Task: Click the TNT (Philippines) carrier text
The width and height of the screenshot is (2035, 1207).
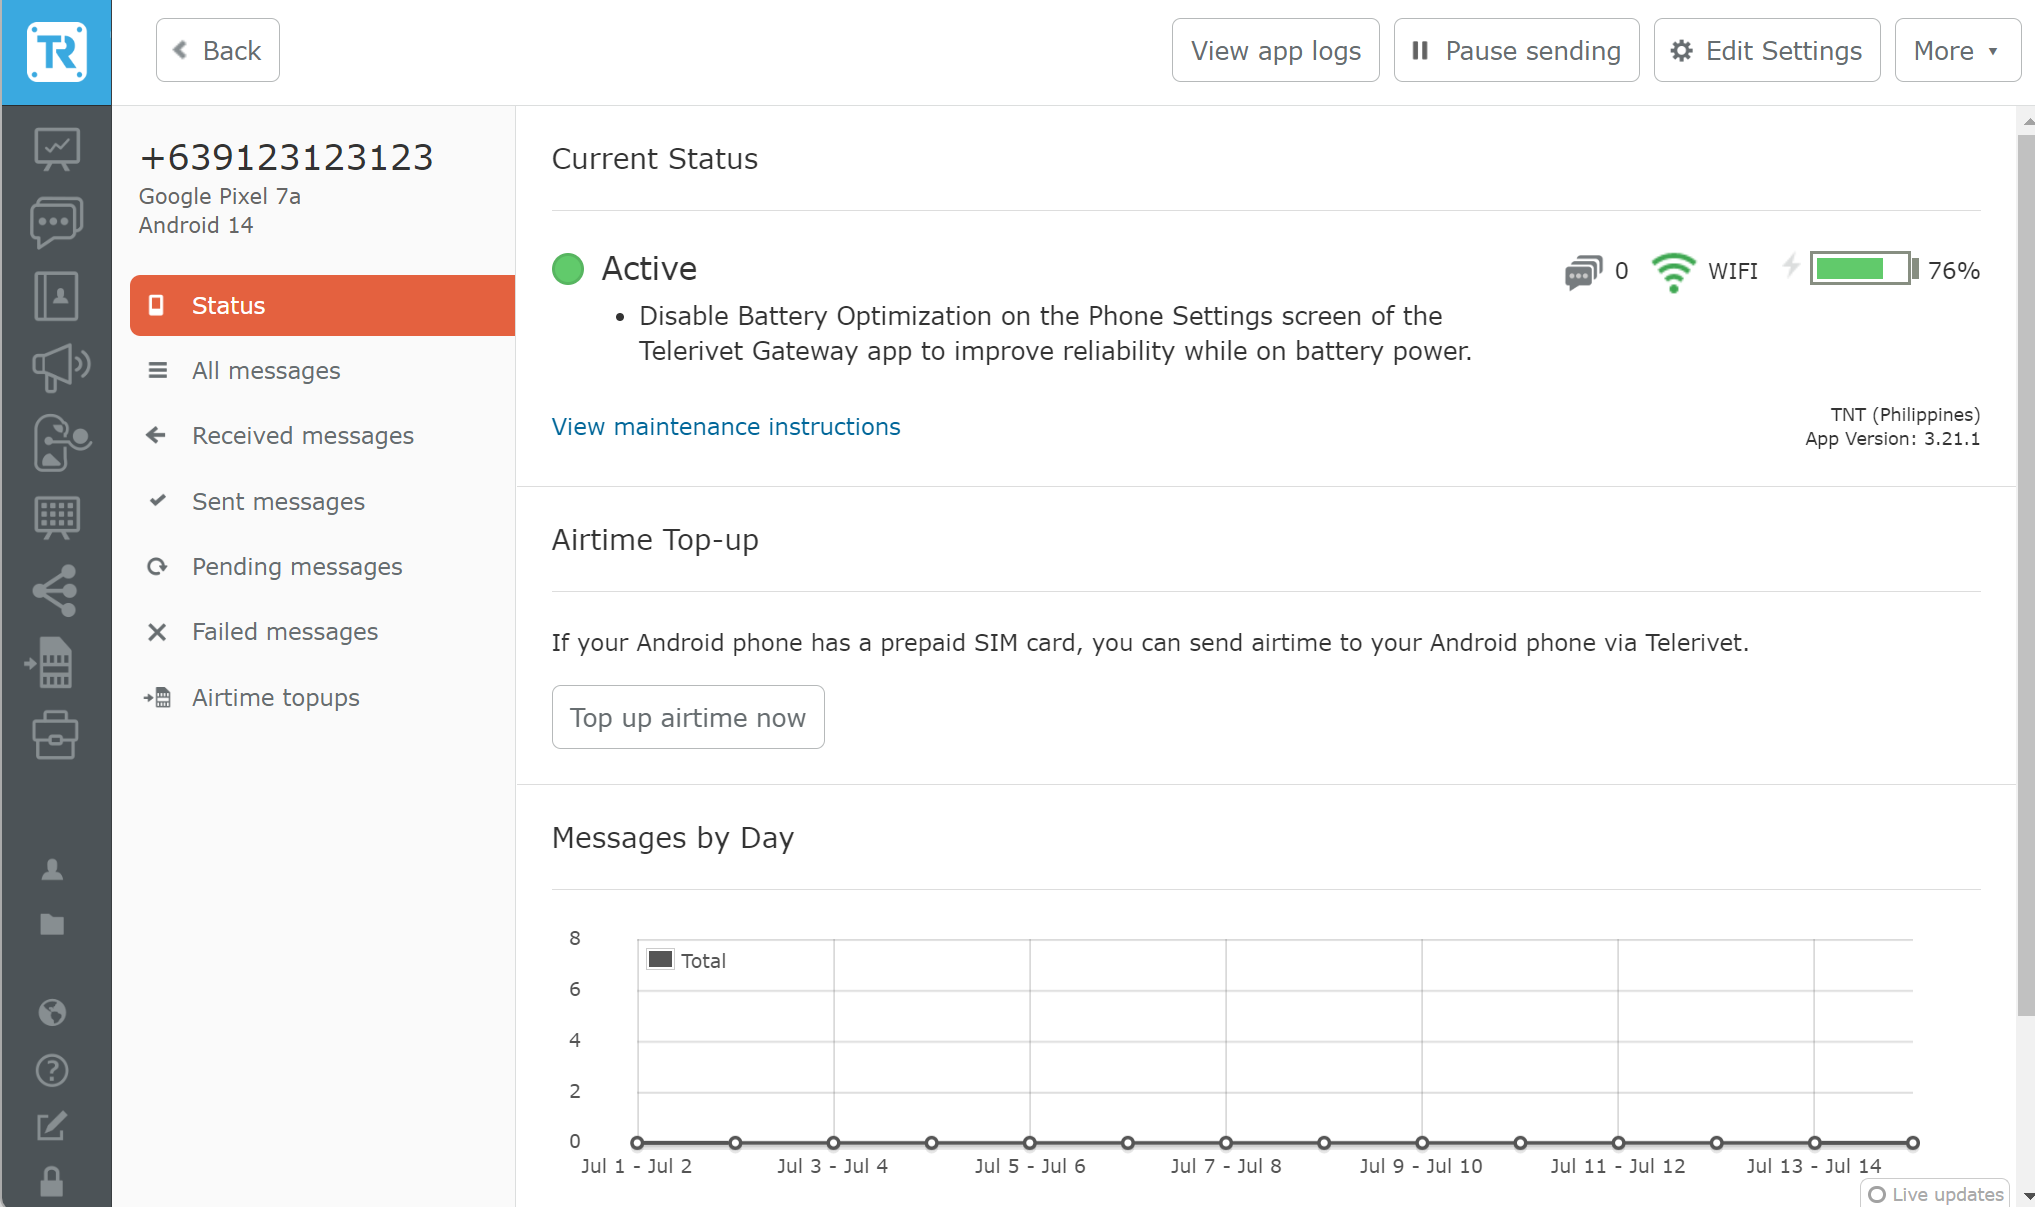Action: coord(1905,414)
